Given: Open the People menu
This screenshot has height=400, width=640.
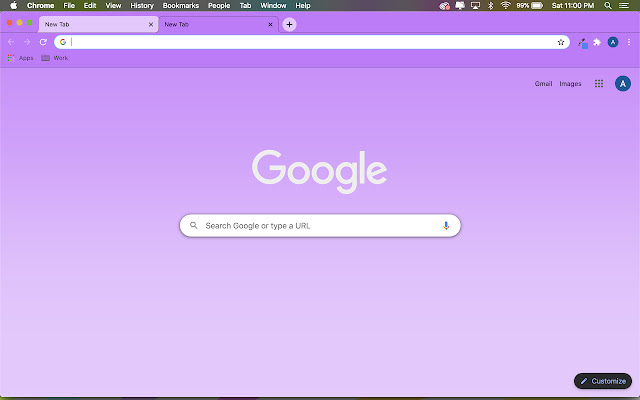Looking at the screenshot, I should 219,6.
